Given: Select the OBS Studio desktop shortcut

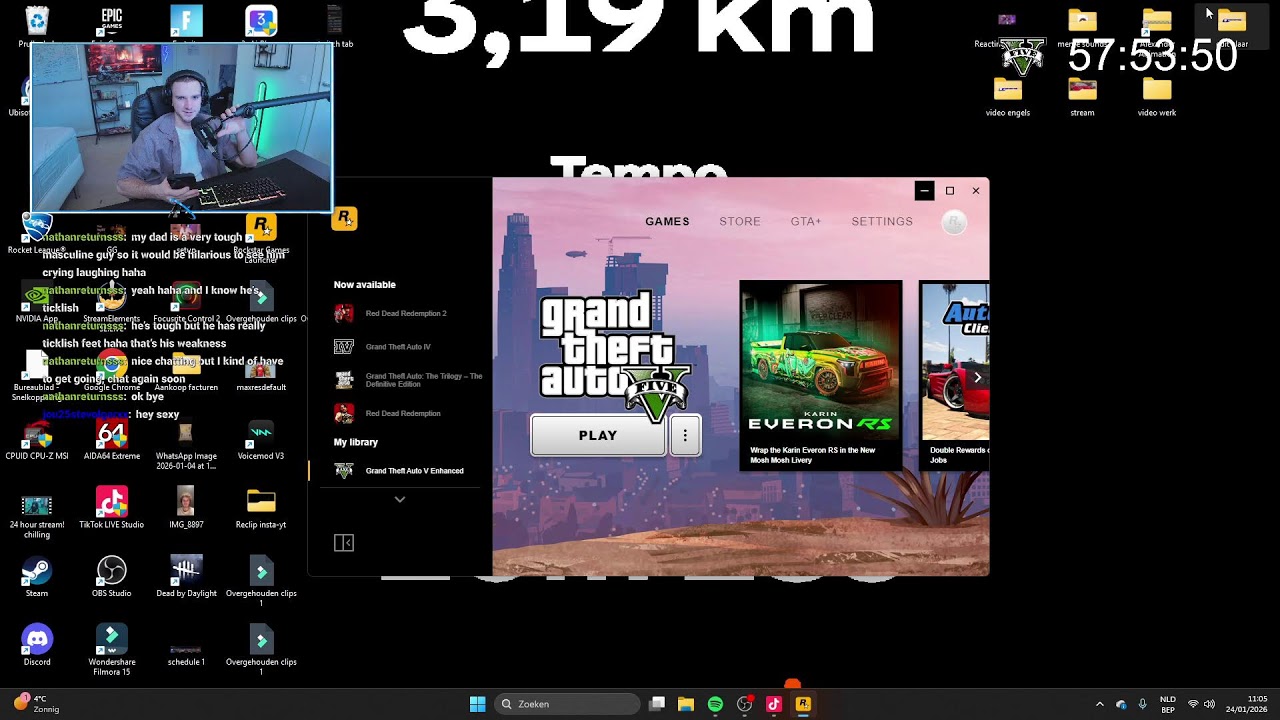Looking at the screenshot, I should pos(111,577).
